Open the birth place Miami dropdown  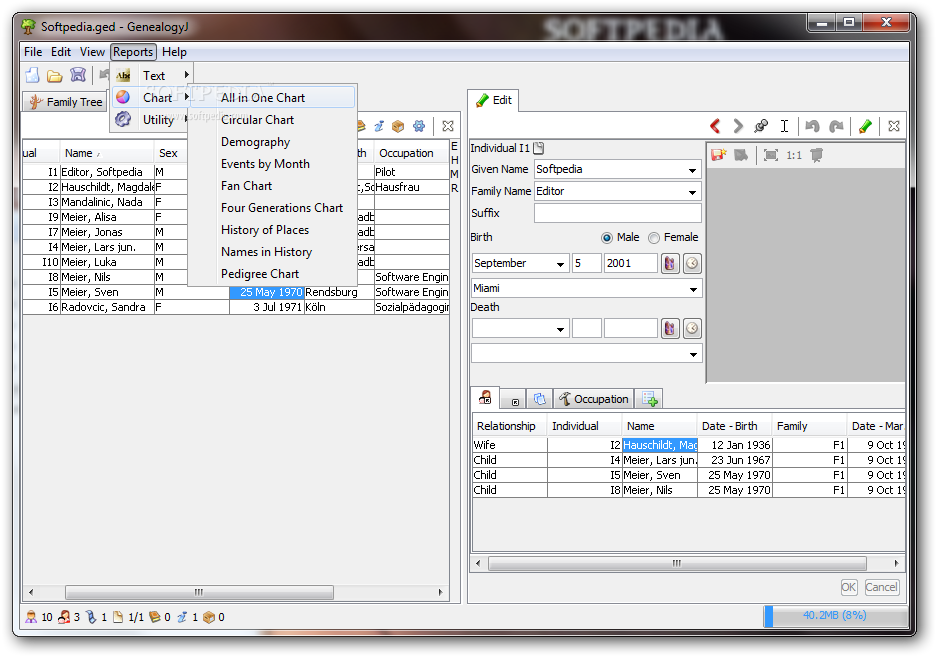[693, 289]
